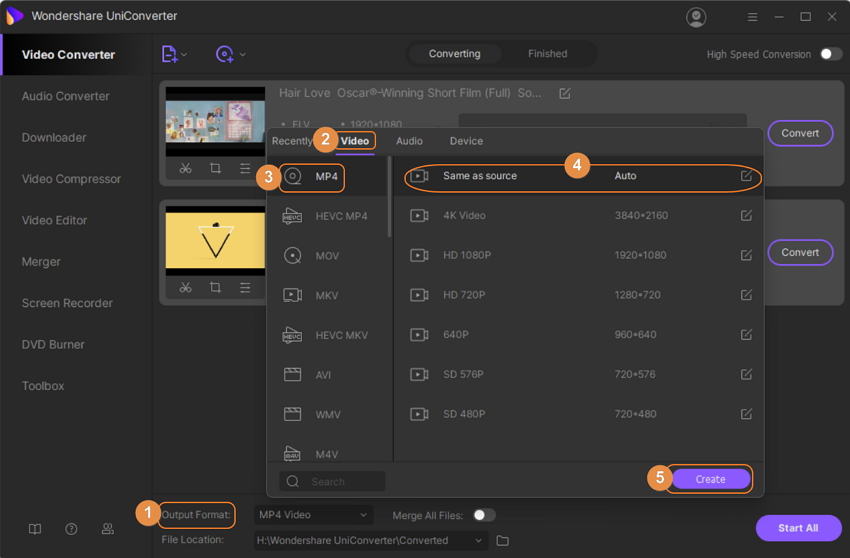Viewport: 850px width, 558px height.
Task: Enable the High Speed Conversion toggle
Action: 830,54
